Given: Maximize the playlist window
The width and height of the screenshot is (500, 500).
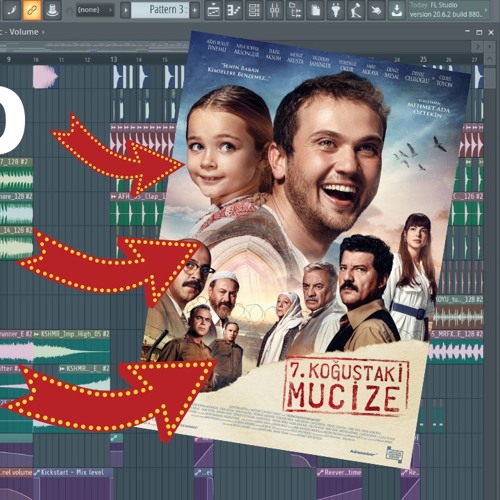Looking at the screenshot, I should [479, 32].
